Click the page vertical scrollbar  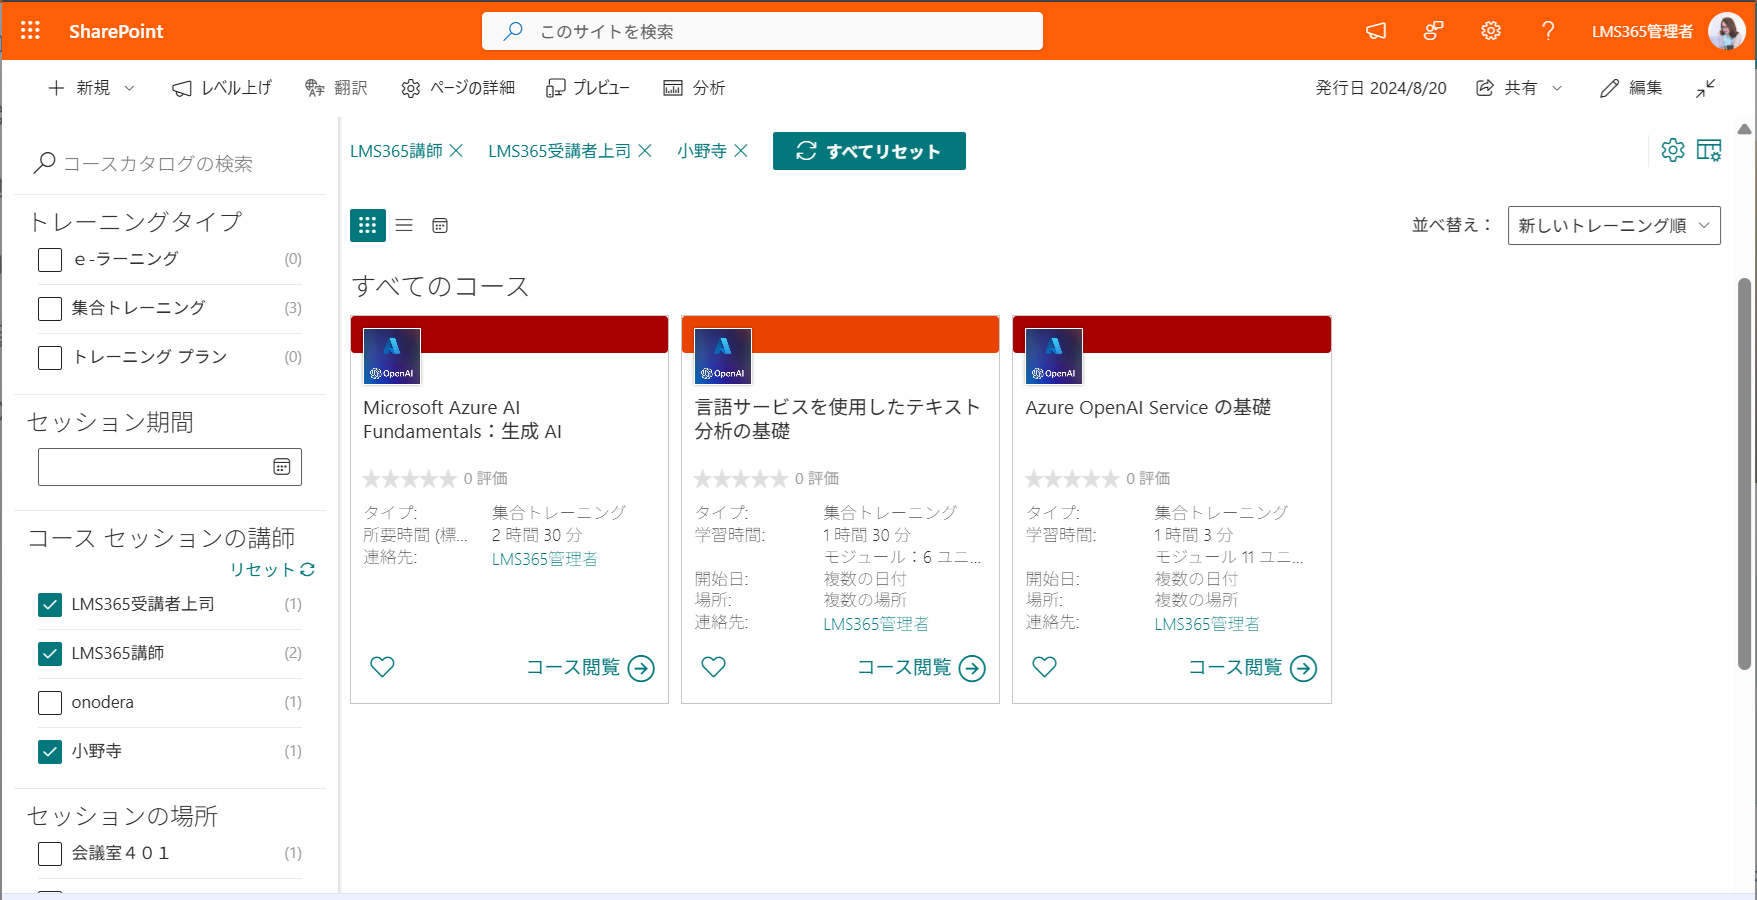point(1744,474)
